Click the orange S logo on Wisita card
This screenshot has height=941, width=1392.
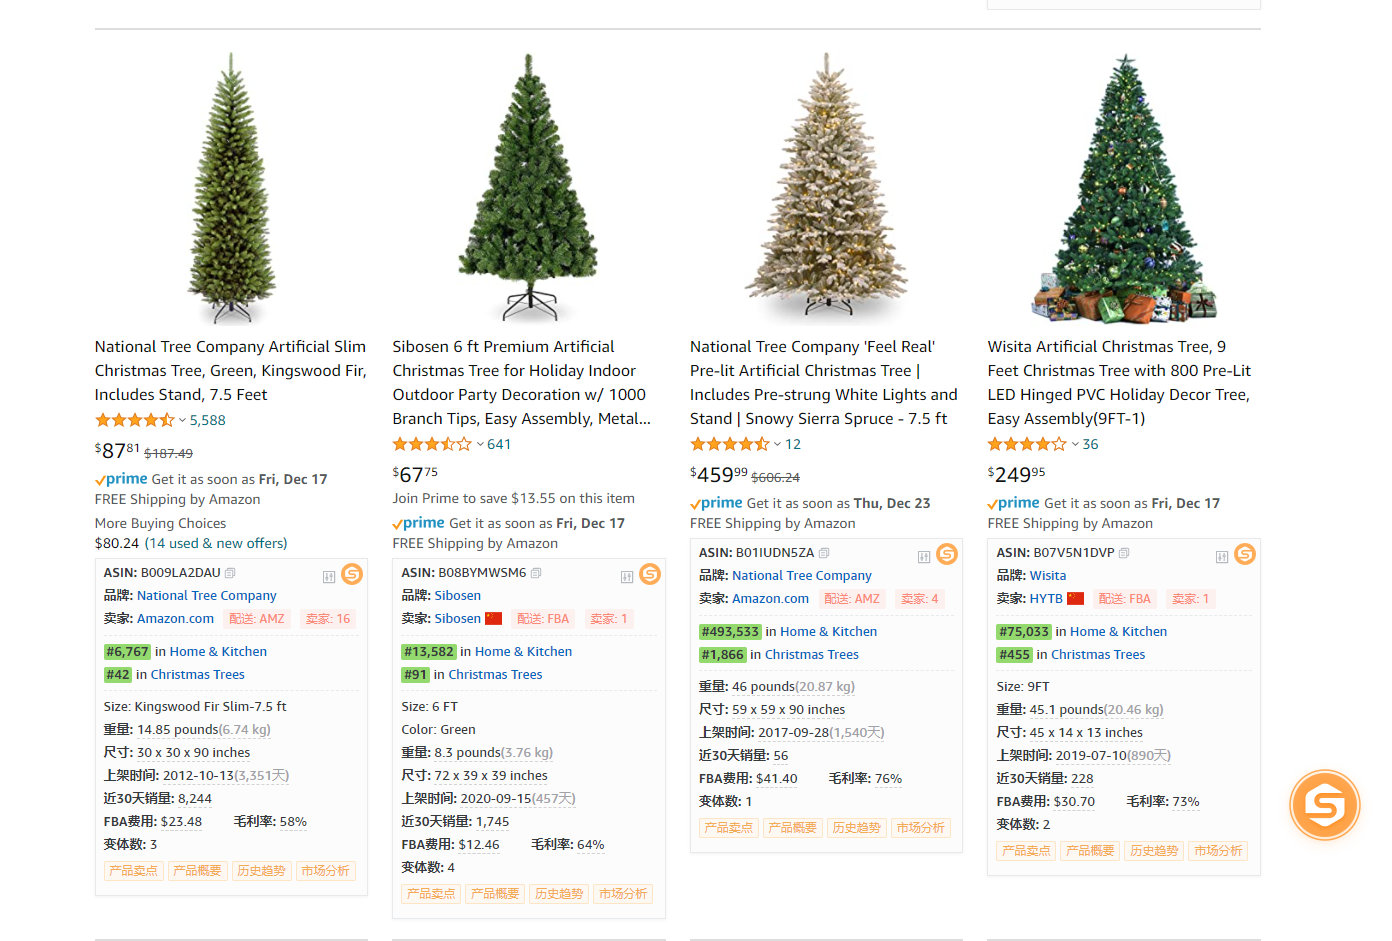tap(1245, 554)
